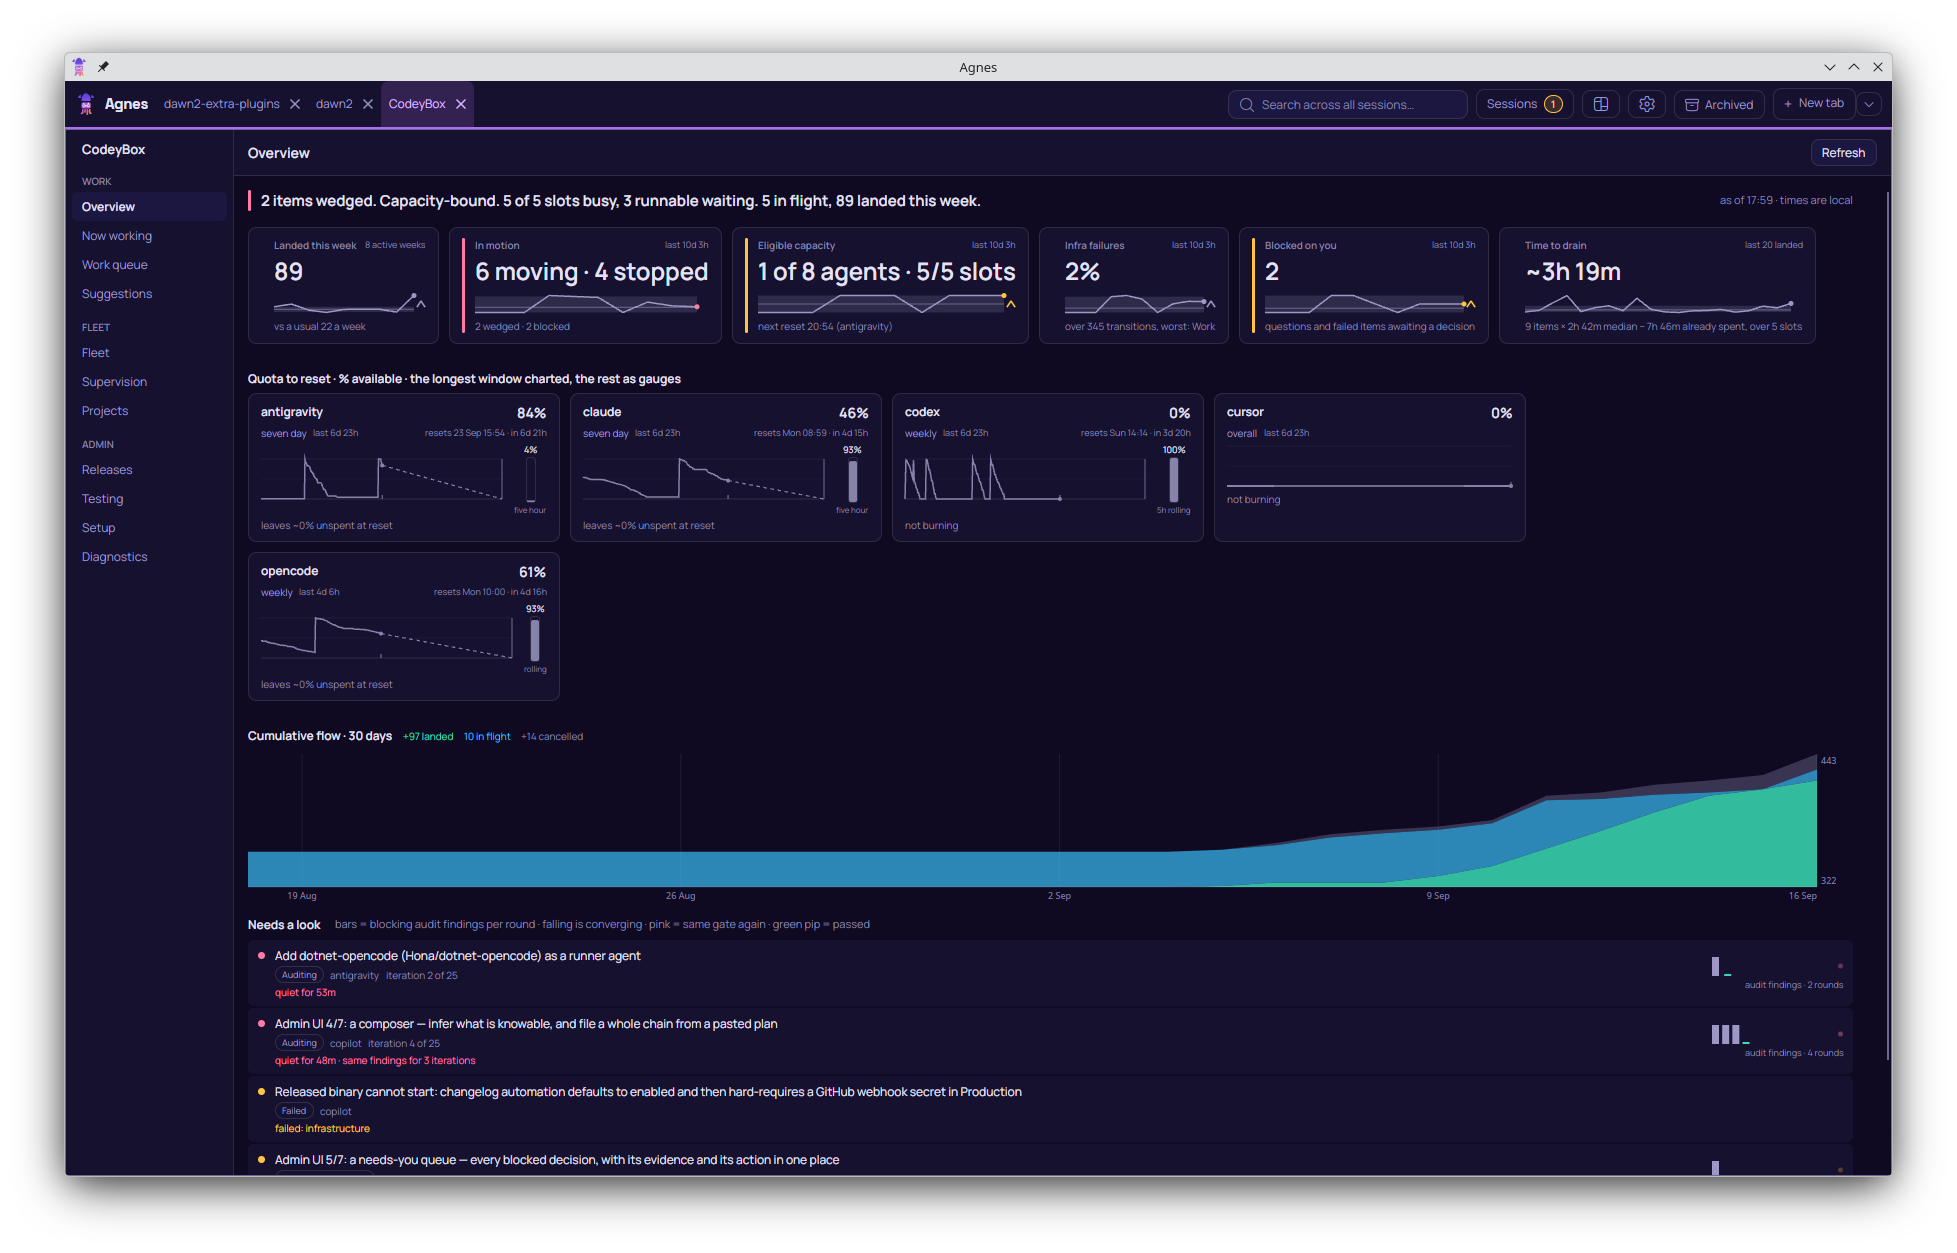Open the Archived sessions button
The image size is (1957, 1253).
1719,104
